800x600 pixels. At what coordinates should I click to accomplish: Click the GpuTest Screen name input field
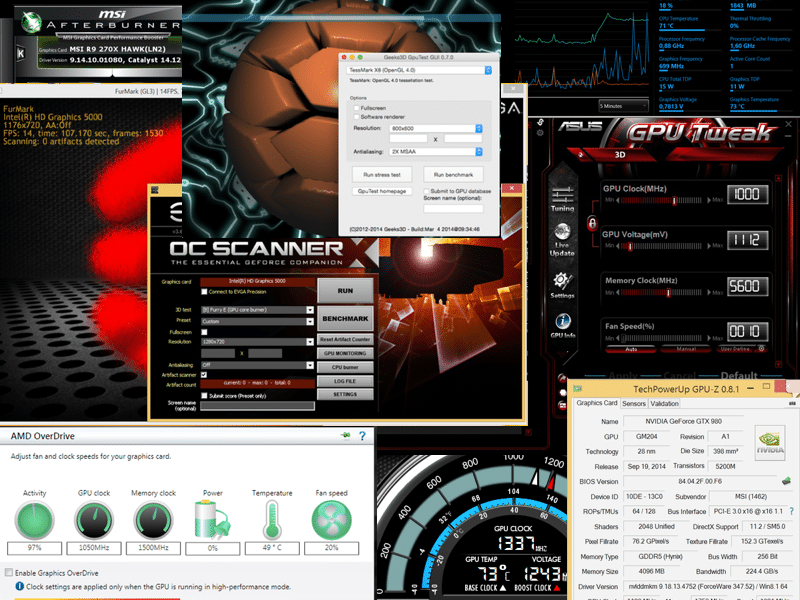coord(453,208)
